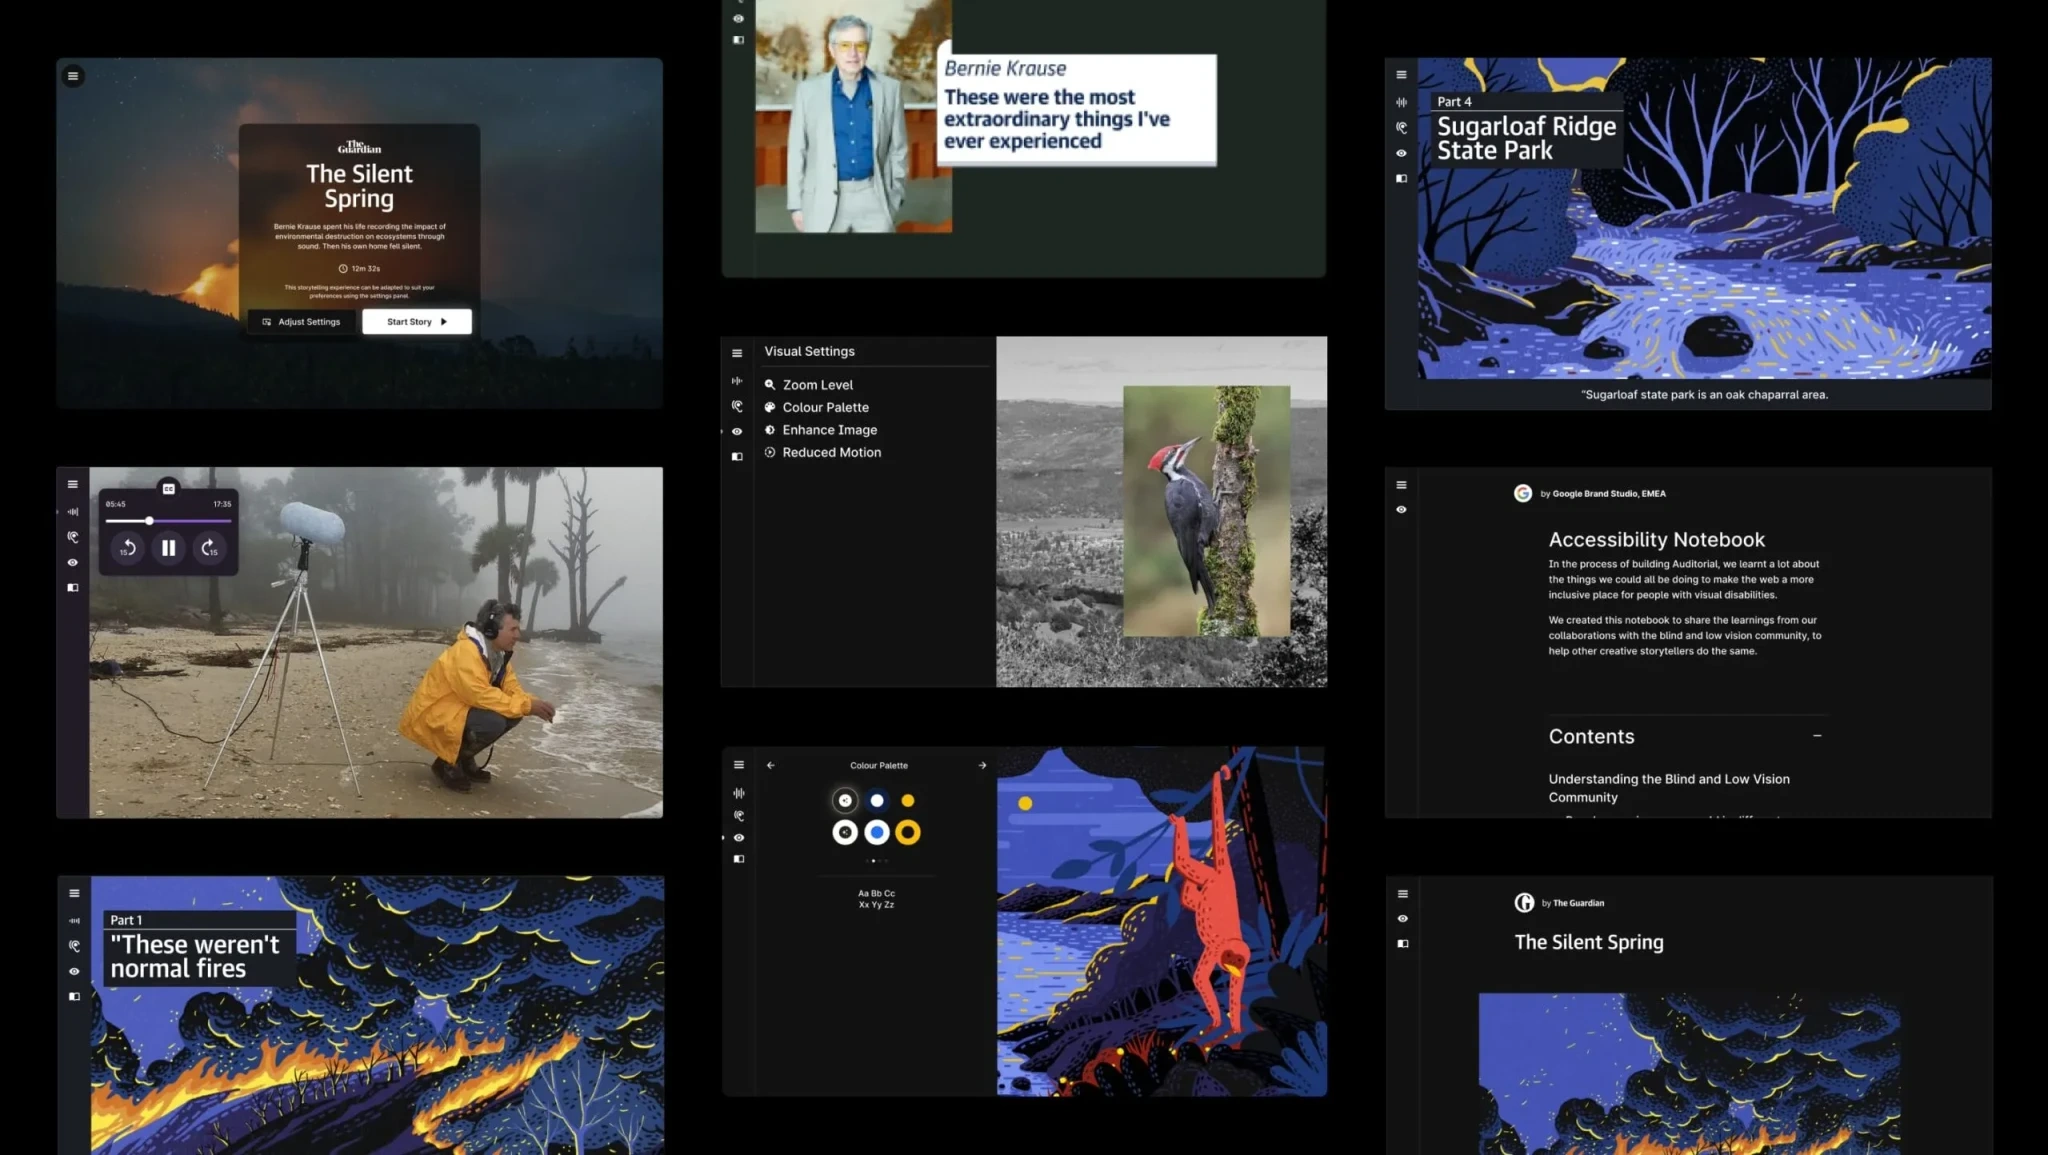Click the audio progress slider handle
Image resolution: width=2048 pixels, height=1155 pixels.
[x=149, y=521]
